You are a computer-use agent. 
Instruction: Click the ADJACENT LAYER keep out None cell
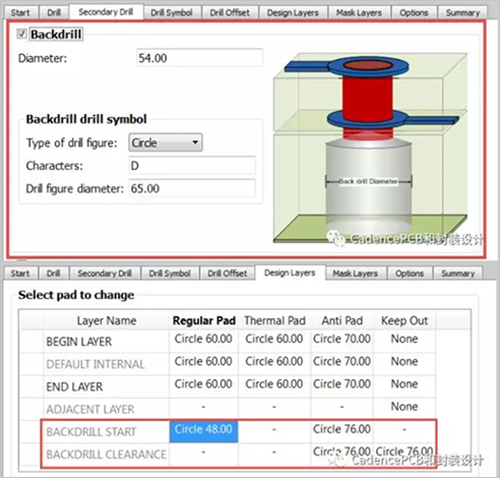tap(404, 406)
